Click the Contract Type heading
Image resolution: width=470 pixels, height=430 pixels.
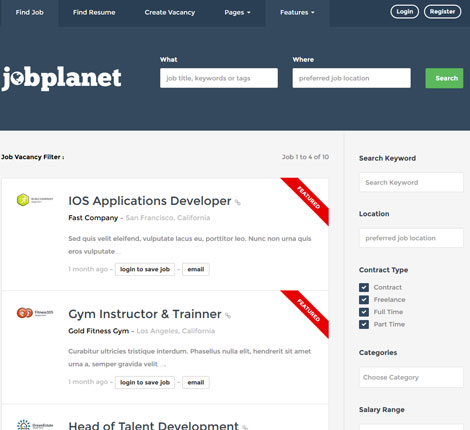pos(383,270)
